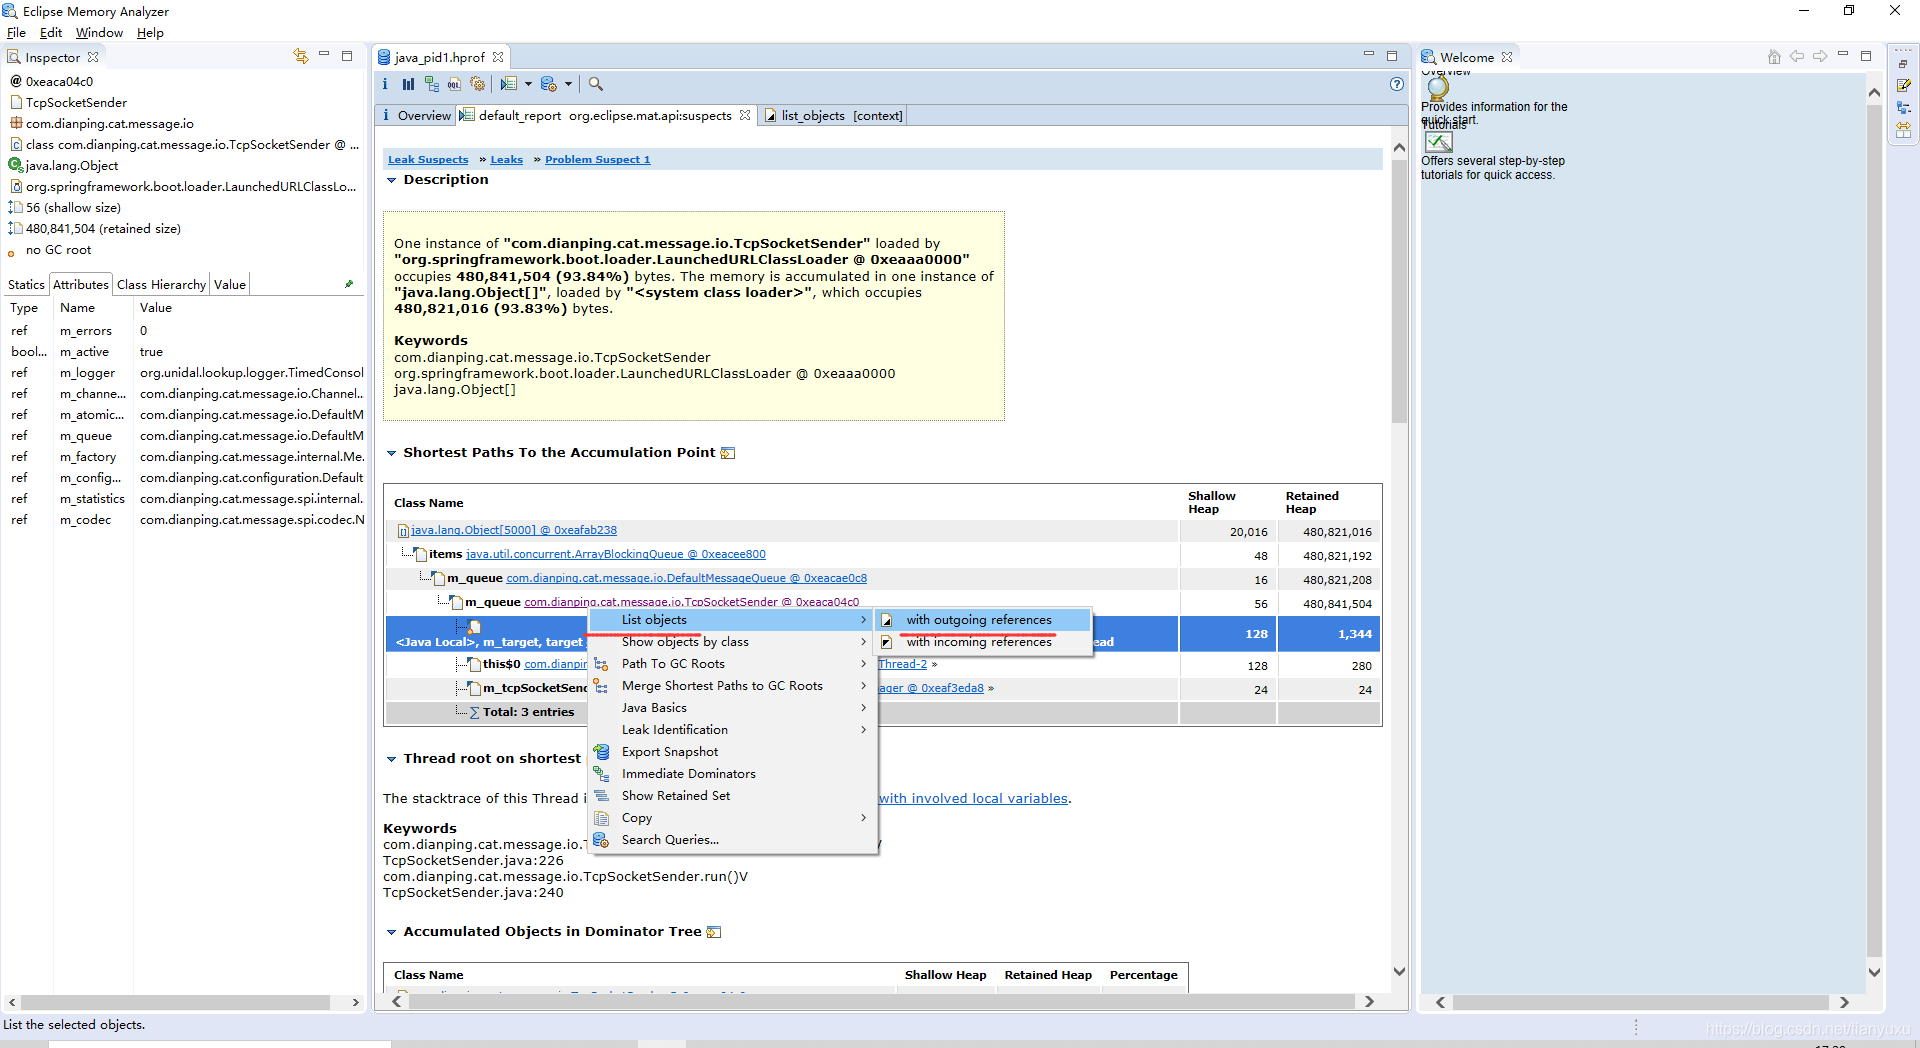The width and height of the screenshot is (1920, 1048).
Task: Choose with outgoing references
Action: pyautogui.click(x=984, y=620)
